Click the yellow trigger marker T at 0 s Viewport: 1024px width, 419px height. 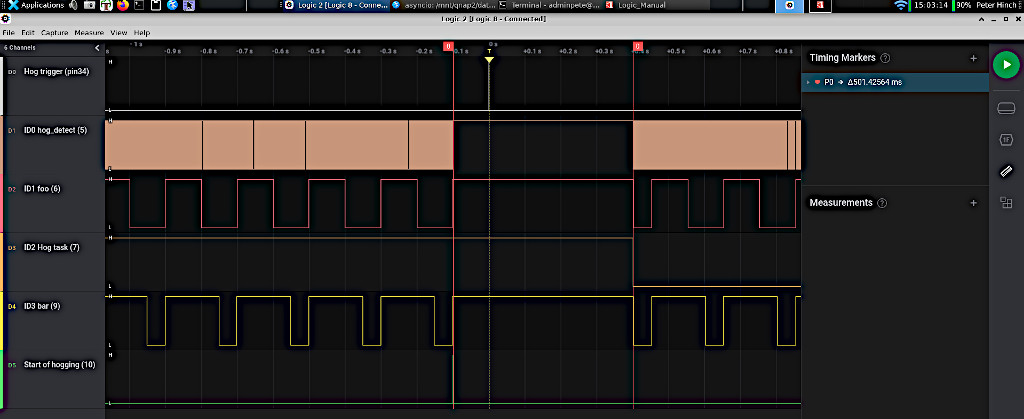[489, 58]
